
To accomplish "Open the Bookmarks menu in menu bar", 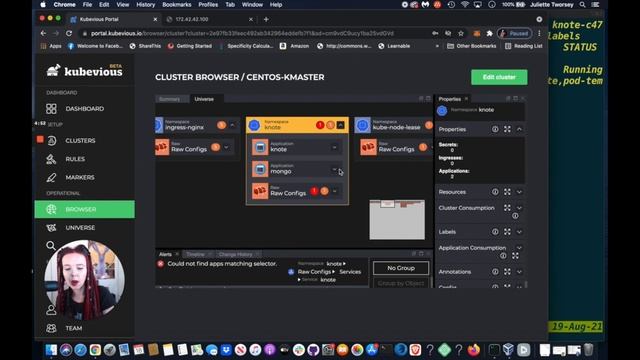I will coord(177,4).
